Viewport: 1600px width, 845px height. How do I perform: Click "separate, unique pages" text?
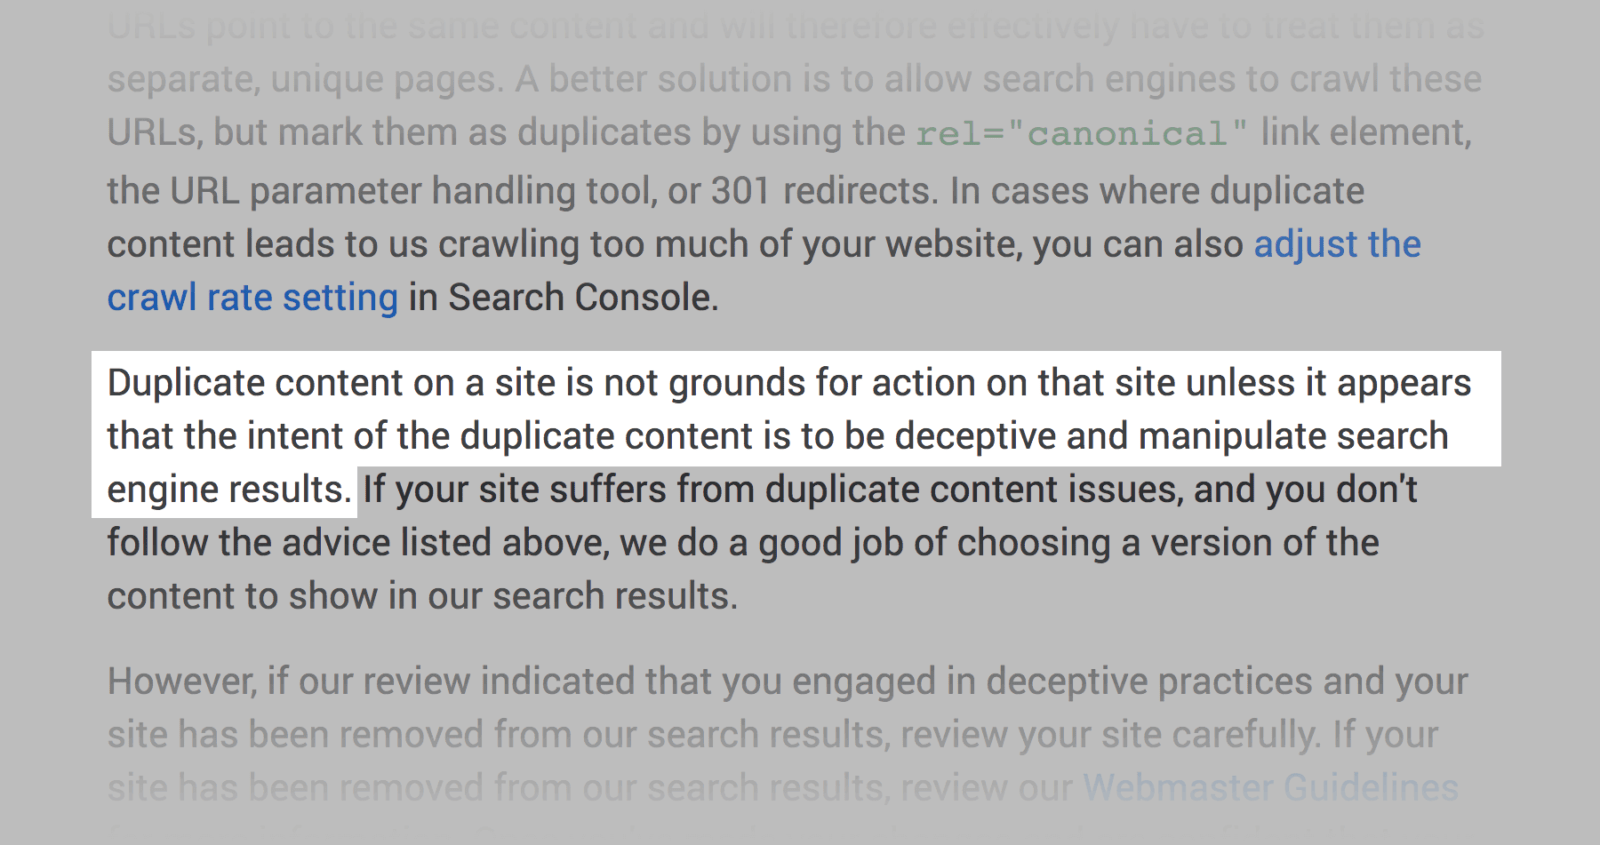pos(304,80)
